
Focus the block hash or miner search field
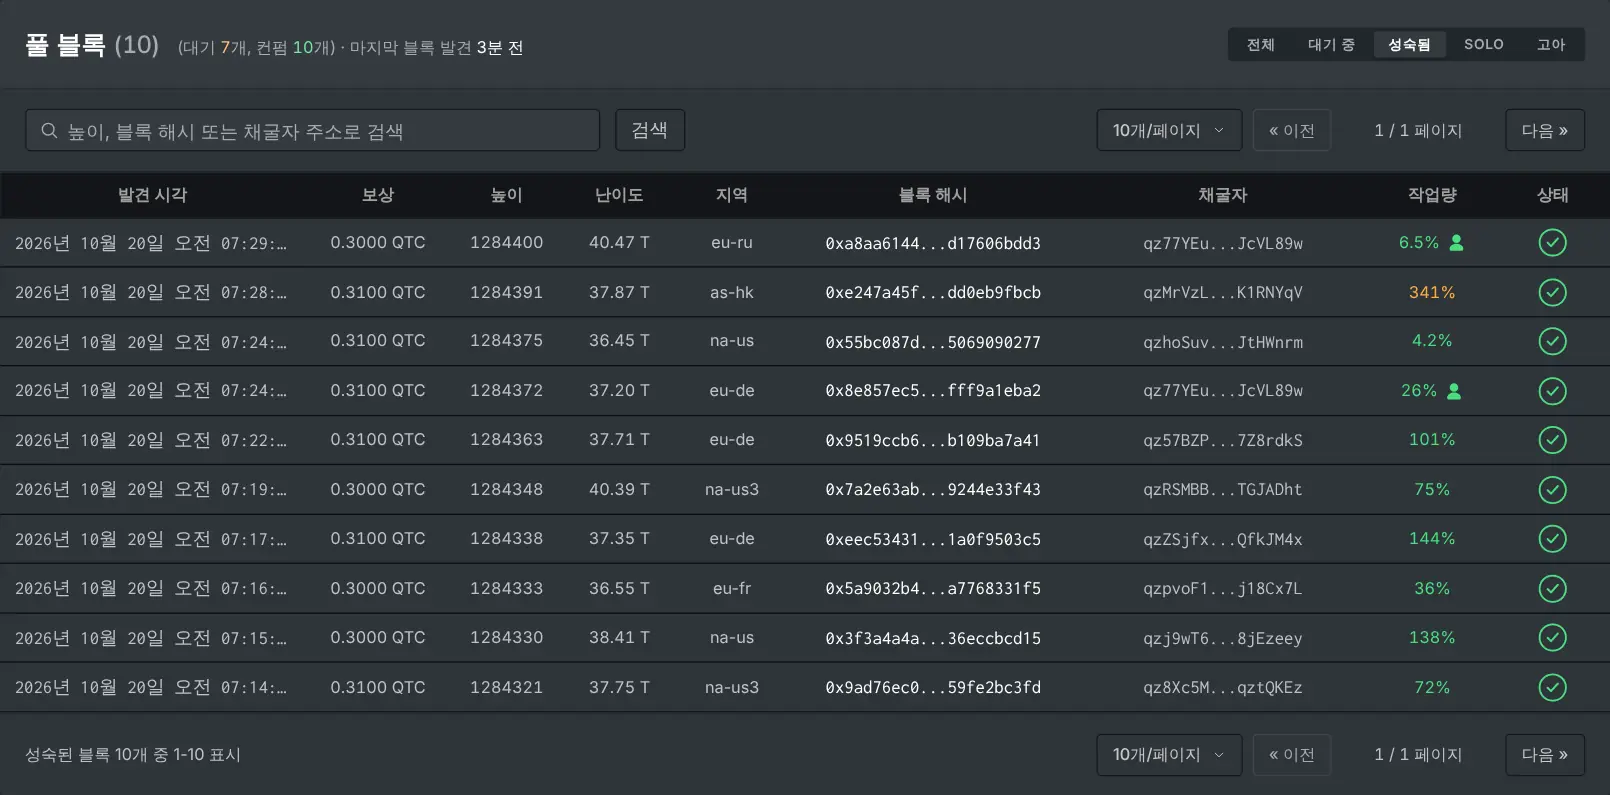(x=313, y=130)
